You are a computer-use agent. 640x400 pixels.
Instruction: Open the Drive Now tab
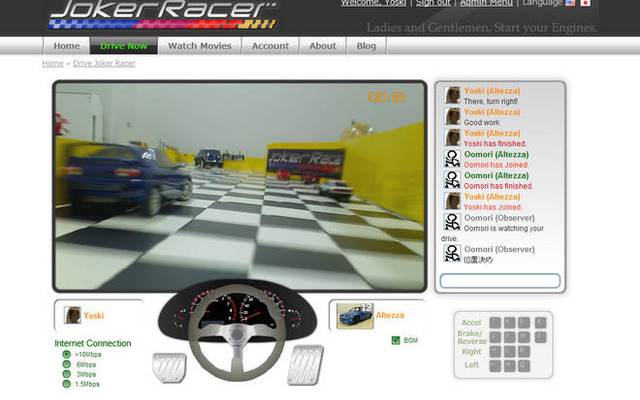click(x=124, y=46)
